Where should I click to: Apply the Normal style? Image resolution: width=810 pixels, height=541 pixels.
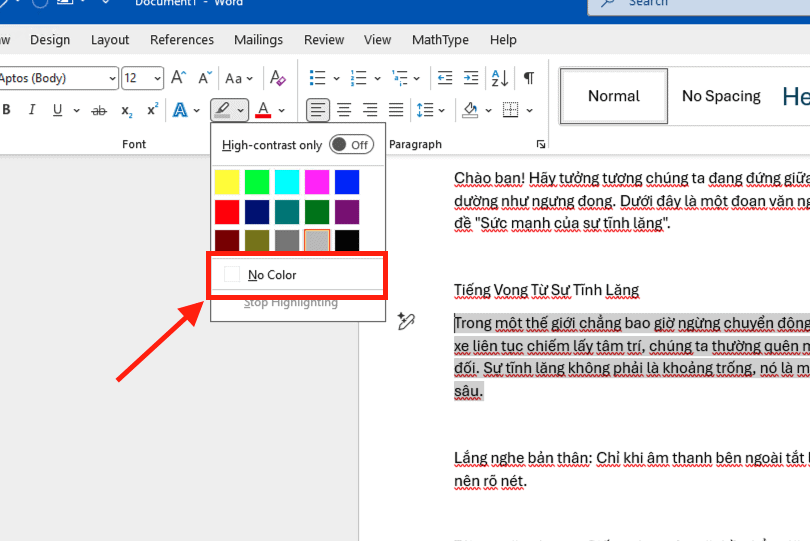pyautogui.click(x=614, y=96)
